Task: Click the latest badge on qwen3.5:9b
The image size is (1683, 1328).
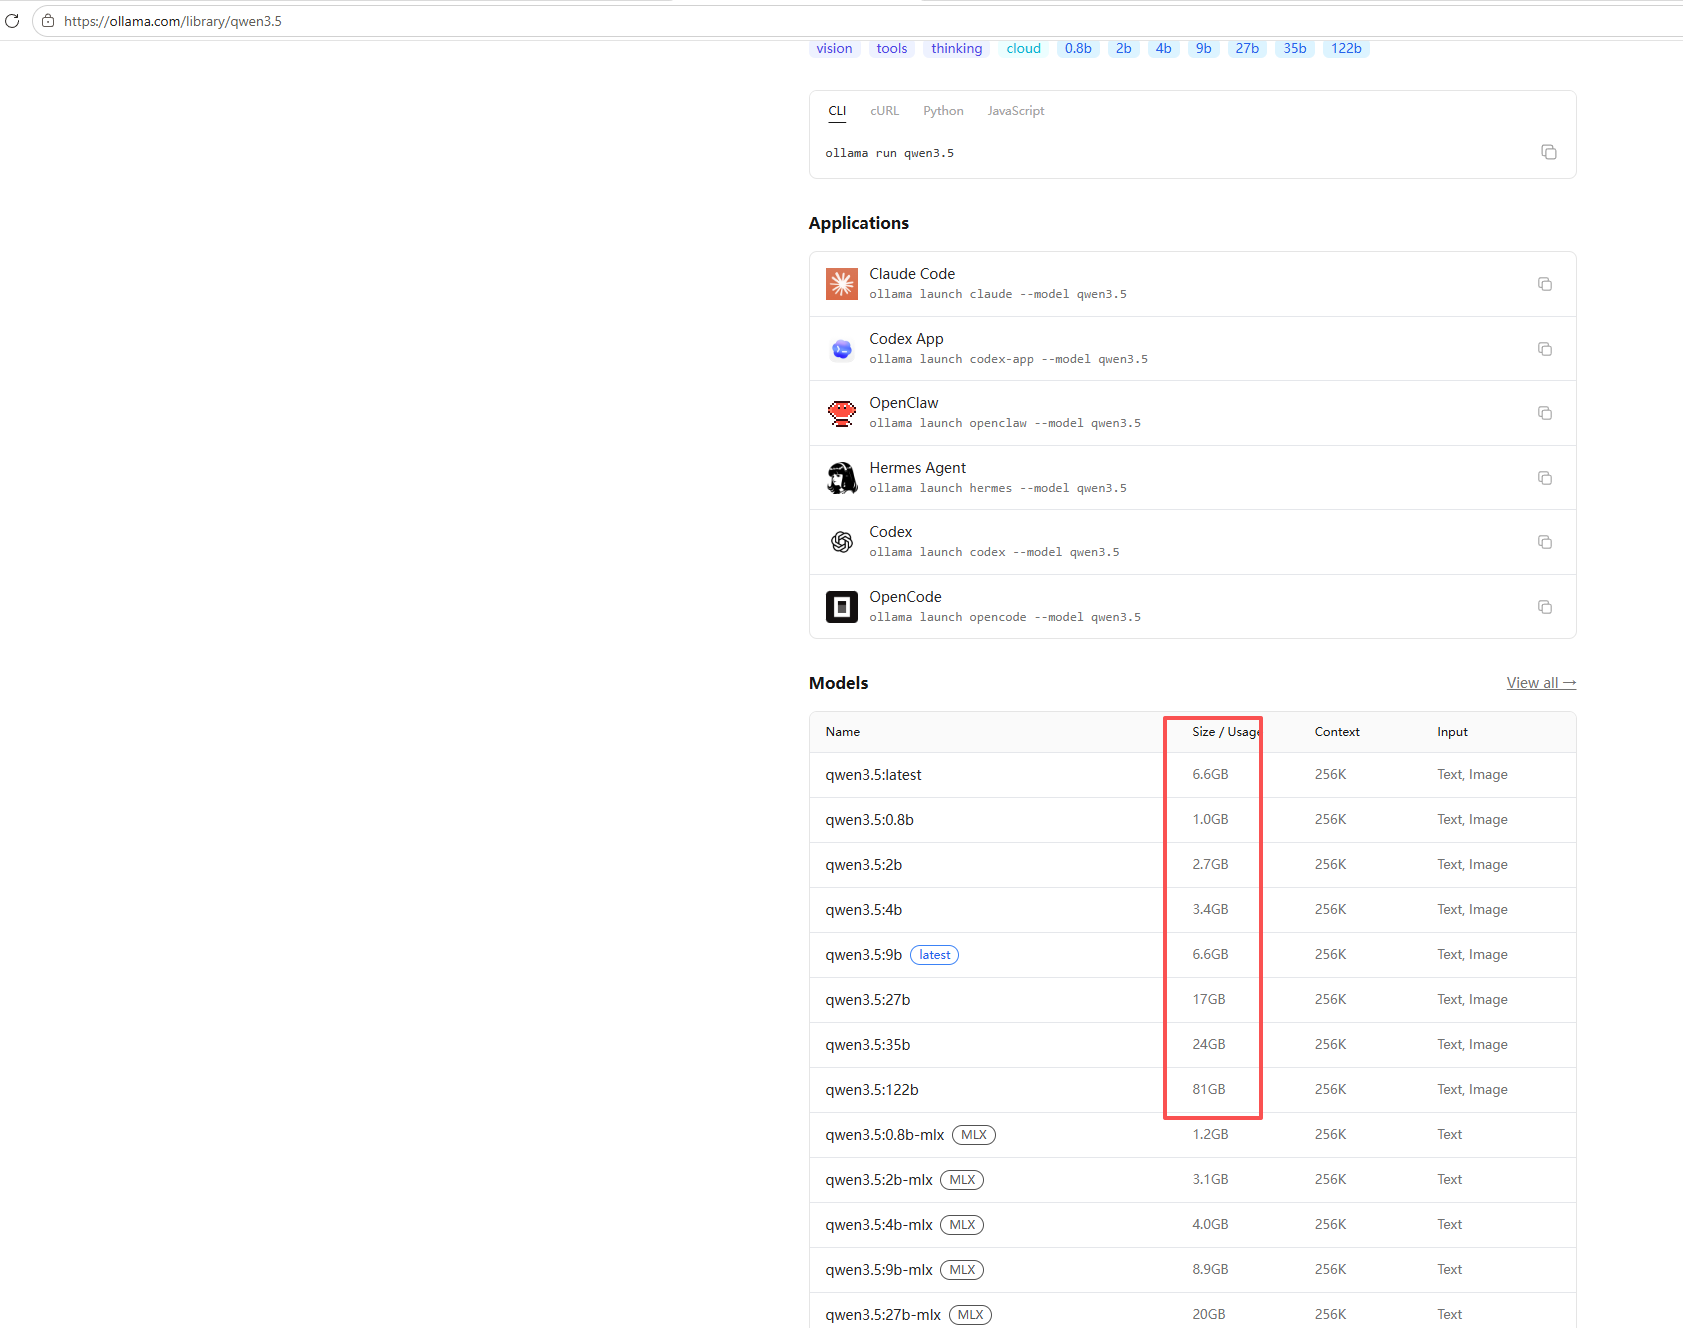Action: pyautogui.click(x=934, y=955)
